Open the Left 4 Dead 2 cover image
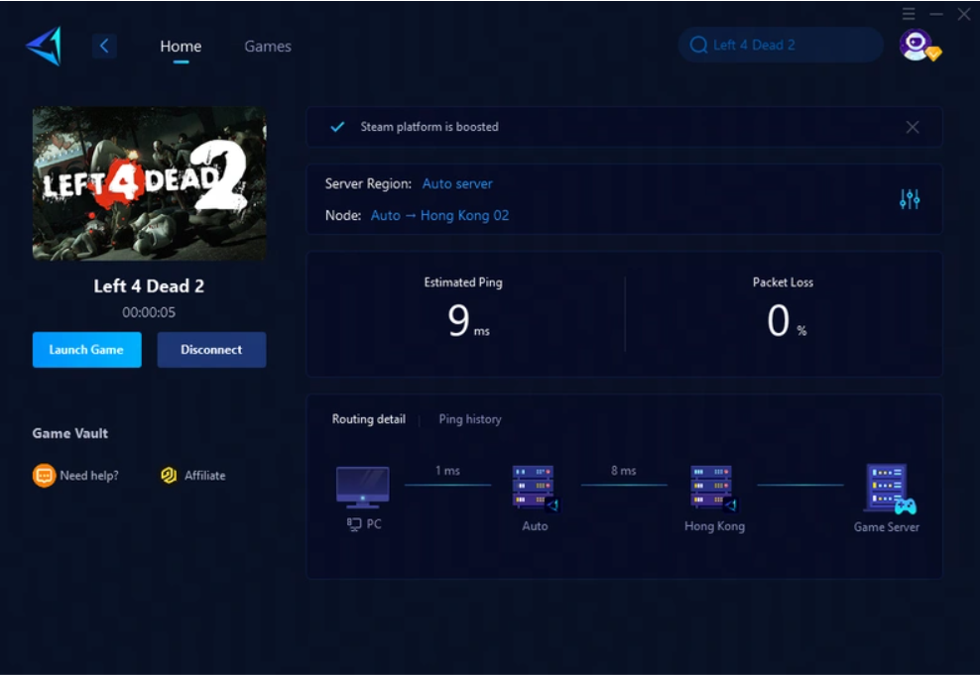Viewport: 980px width, 675px height. point(149,183)
